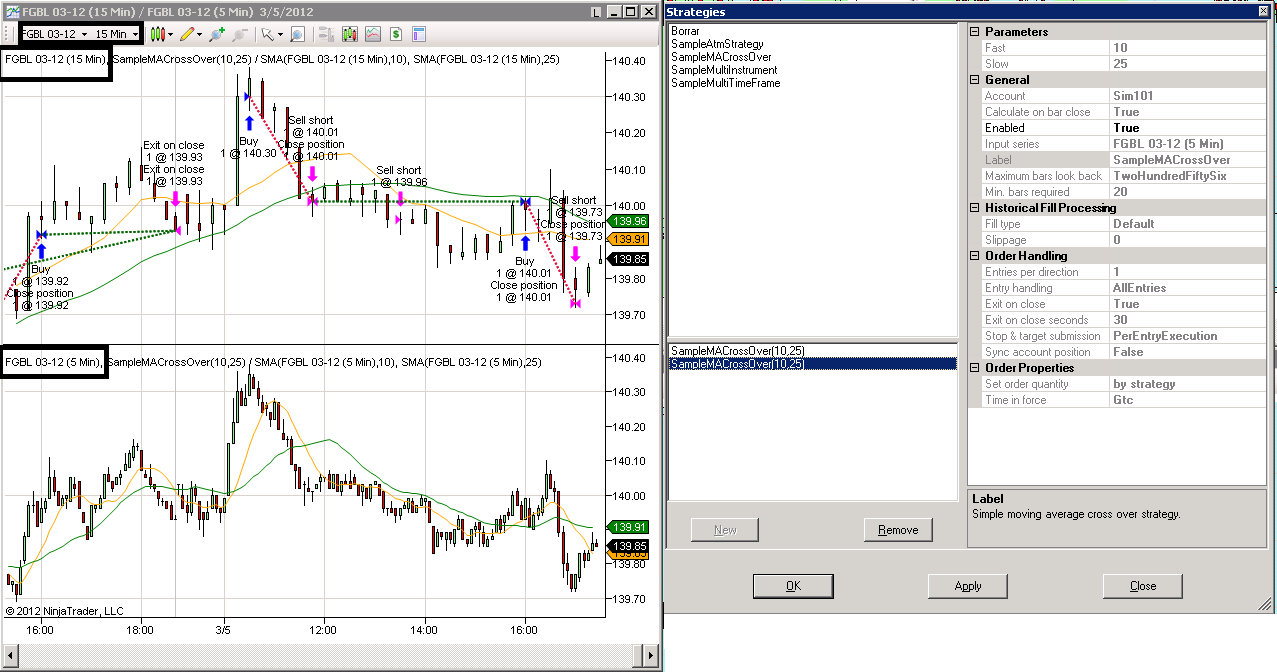1277x672 pixels.
Task: Select SampleMultiTimeFrame in the strategies list
Action: pyautogui.click(x=726, y=83)
